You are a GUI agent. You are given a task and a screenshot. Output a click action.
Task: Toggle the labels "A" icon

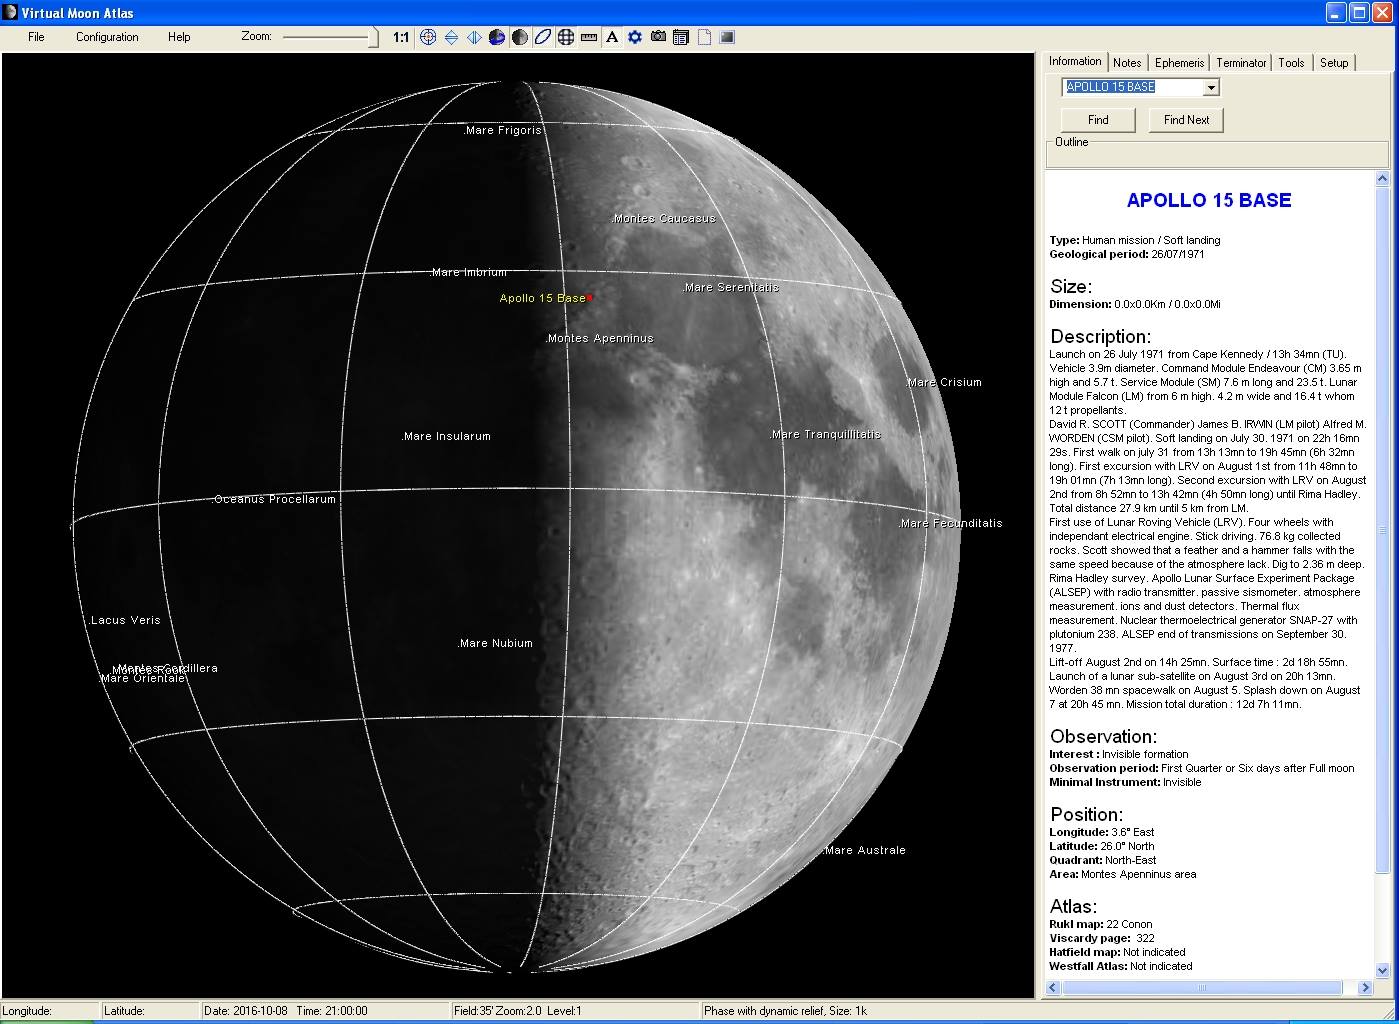pyautogui.click(x=612, y=37)
